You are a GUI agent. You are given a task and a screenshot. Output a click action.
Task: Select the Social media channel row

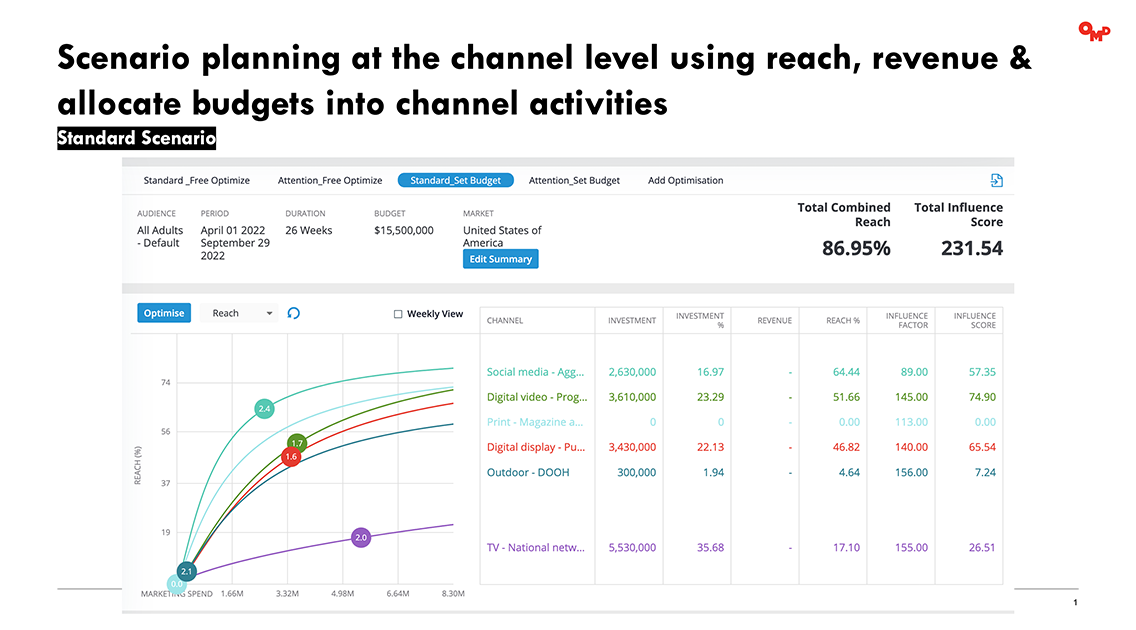point(536,371)
